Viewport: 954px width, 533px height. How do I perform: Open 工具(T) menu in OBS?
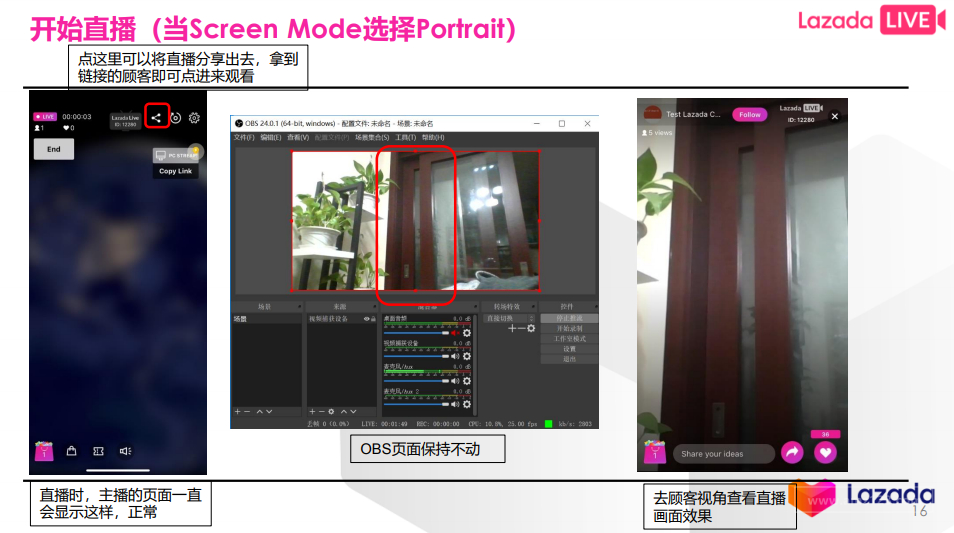coord(405,138)
